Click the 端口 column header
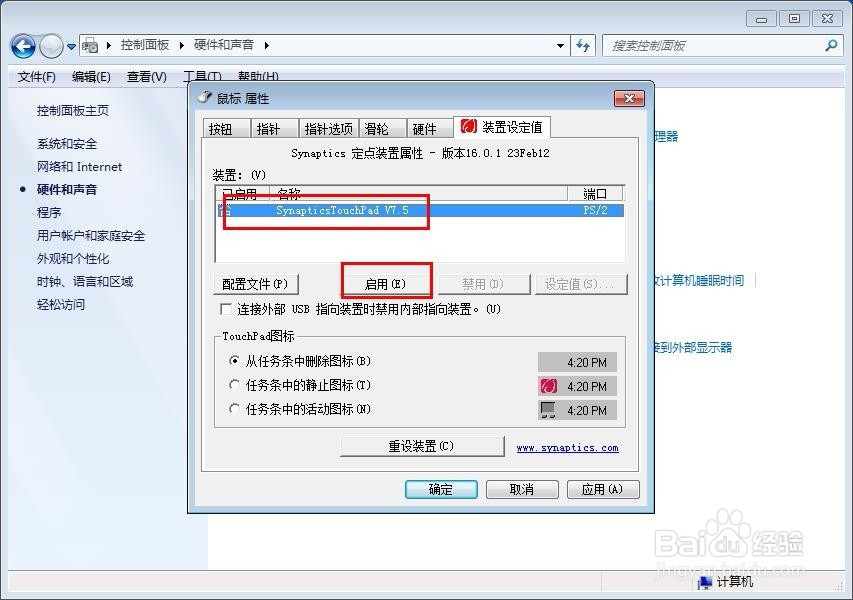The width and height of the screenshot is (853, 600). point(595,194)
